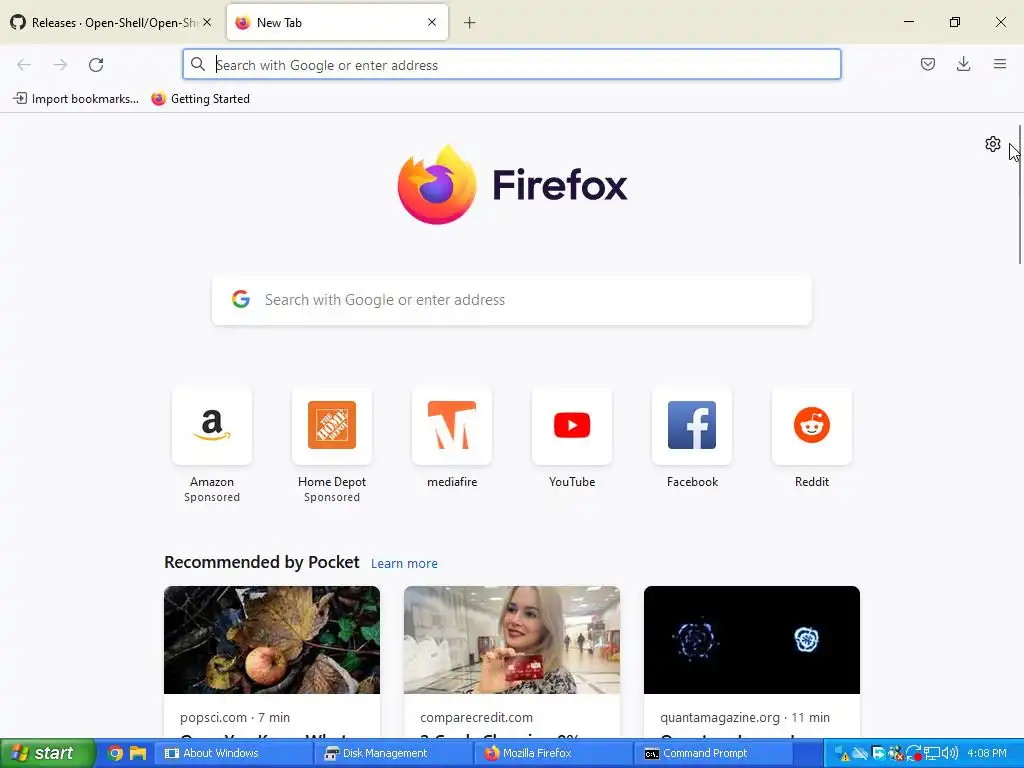Screen dimensions: 1024x768
Task: Open comparecredit.com article thumbnail
Action: point(511,640)
